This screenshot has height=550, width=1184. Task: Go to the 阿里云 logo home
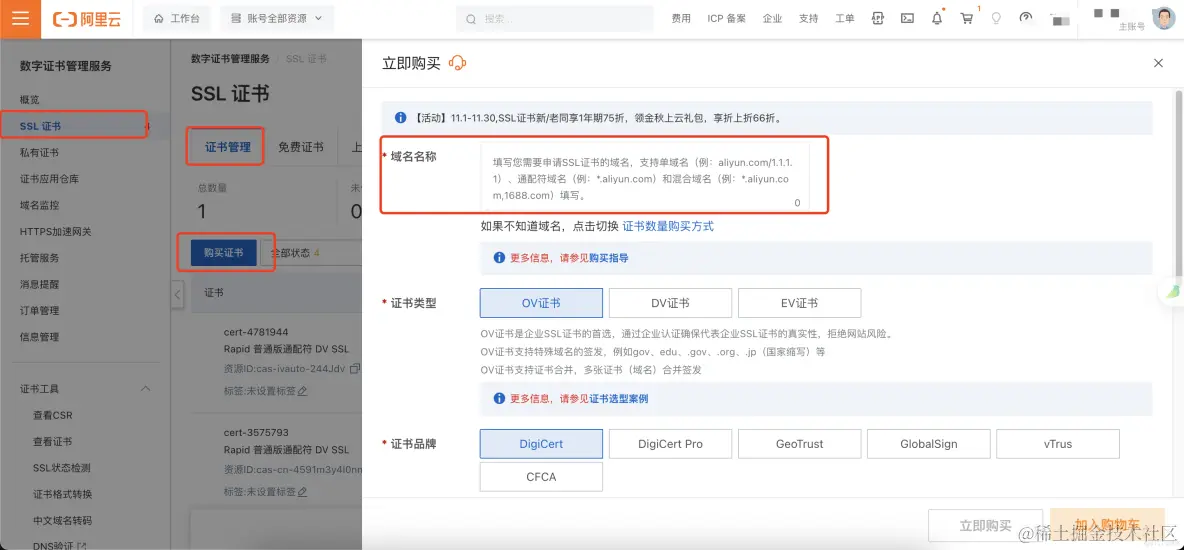[x=87, y=19]
